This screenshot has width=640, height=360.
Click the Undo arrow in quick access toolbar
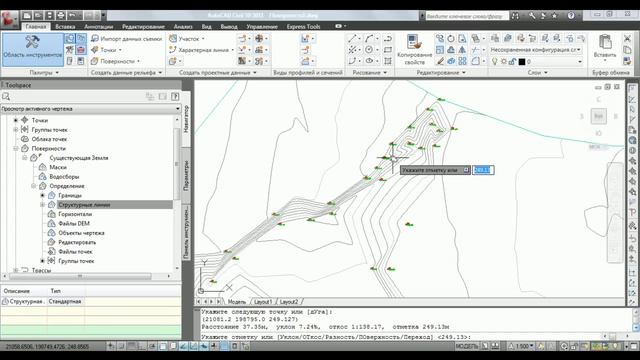click(x=72, y=16)
